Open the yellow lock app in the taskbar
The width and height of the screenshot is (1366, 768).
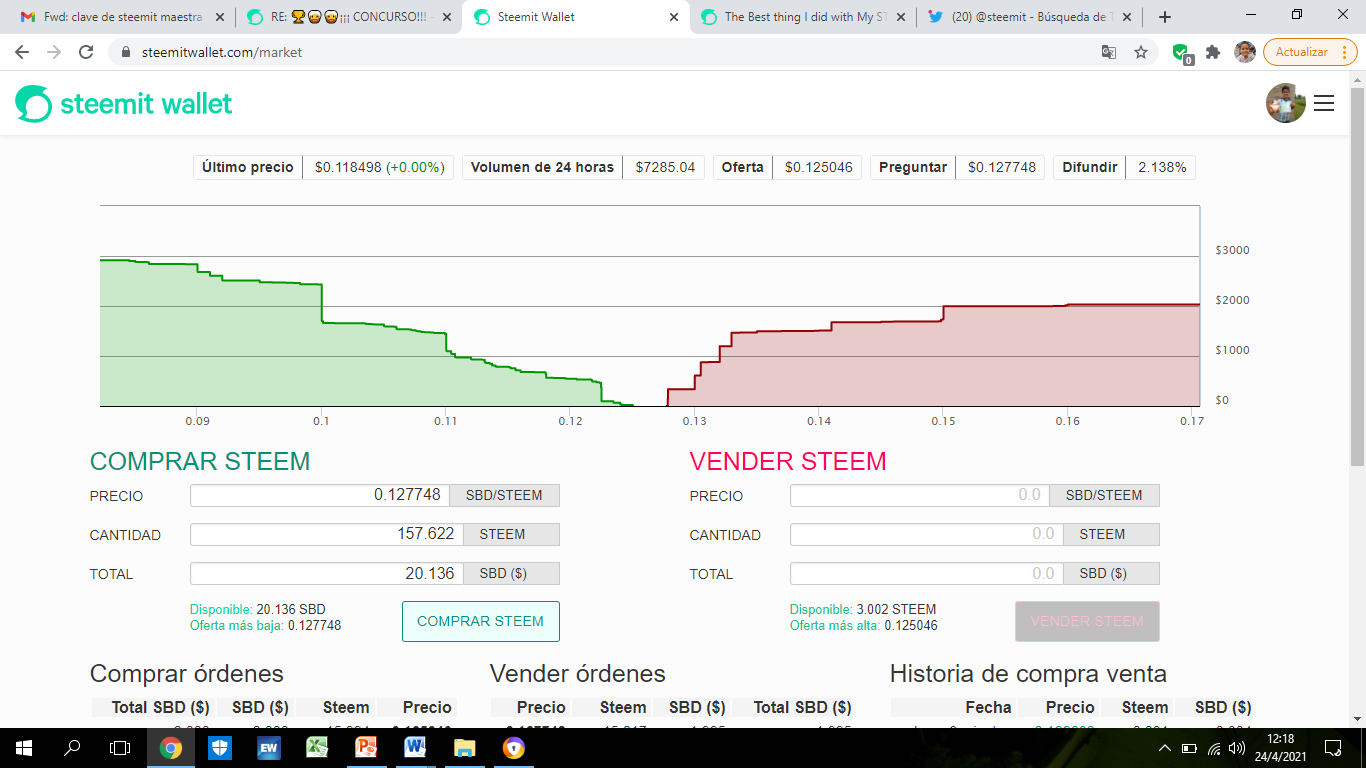pos(514,747)
